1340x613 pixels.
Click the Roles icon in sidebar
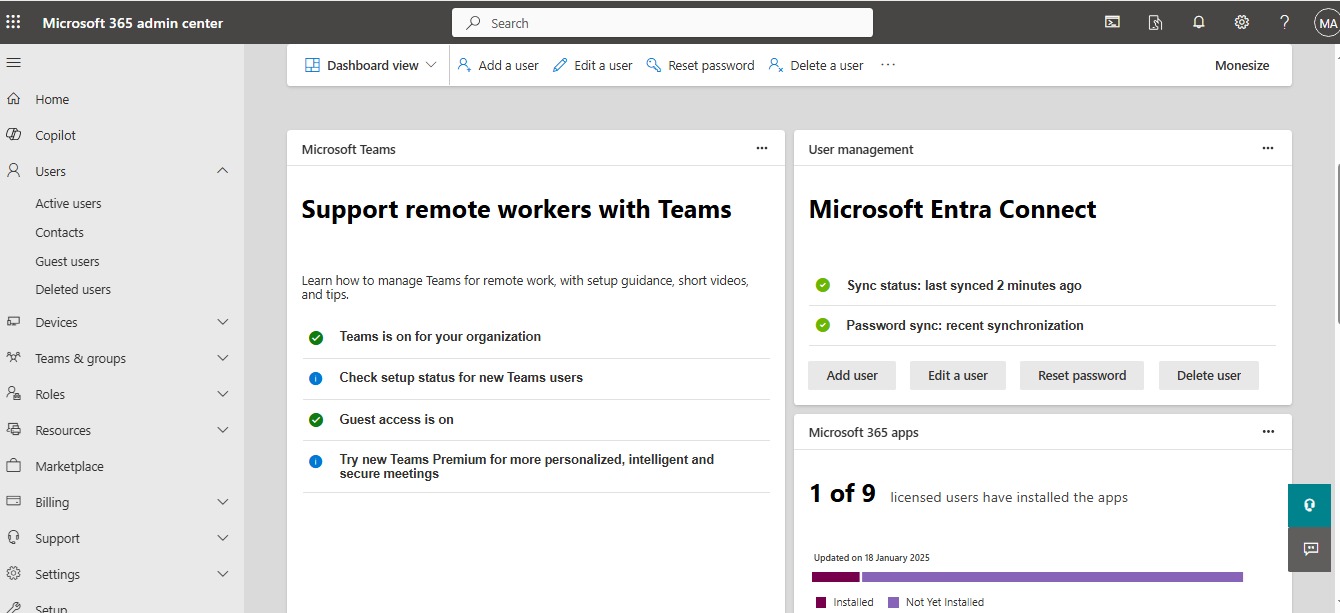[x=14, y=394]
